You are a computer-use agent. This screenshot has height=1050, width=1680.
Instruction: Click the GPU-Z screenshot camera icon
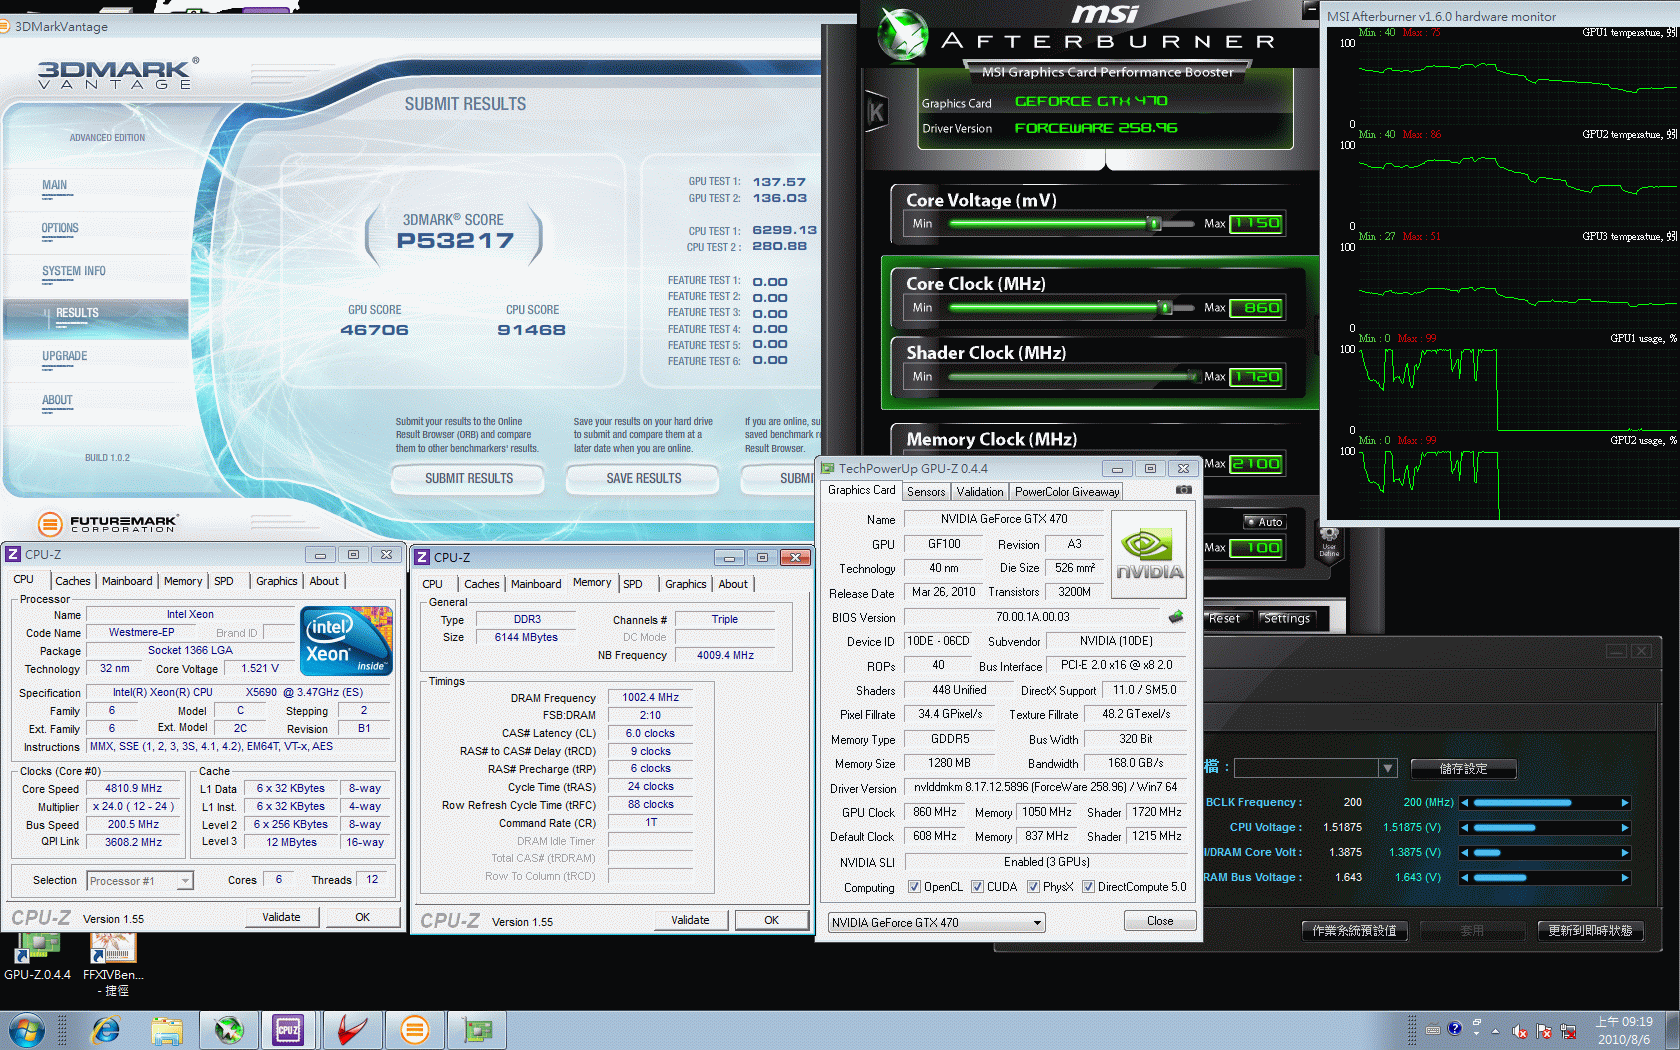pos(1184,490)
